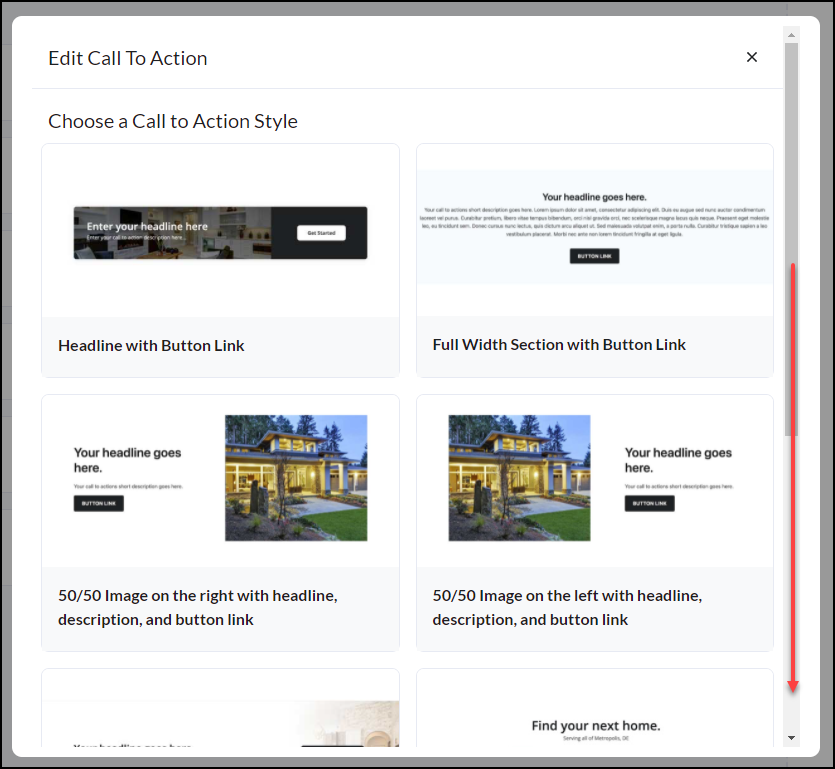Click the vertical scrollbar thumb
This screenshot has width=835, height=769.
tap(791, 240)
